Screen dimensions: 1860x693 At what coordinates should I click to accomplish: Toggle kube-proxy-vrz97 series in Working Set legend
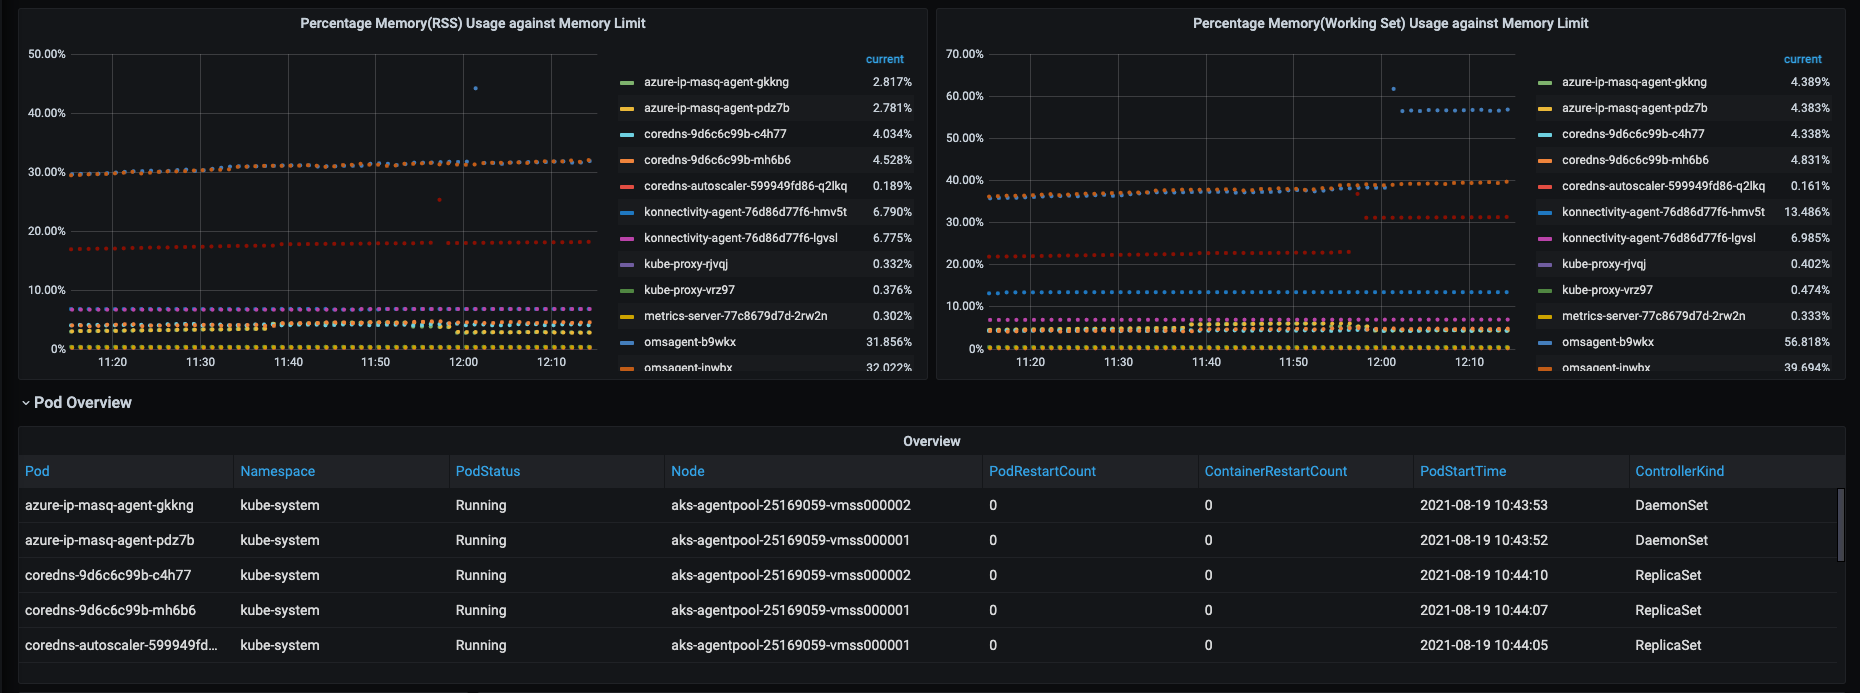click(x=1607, y=290)
